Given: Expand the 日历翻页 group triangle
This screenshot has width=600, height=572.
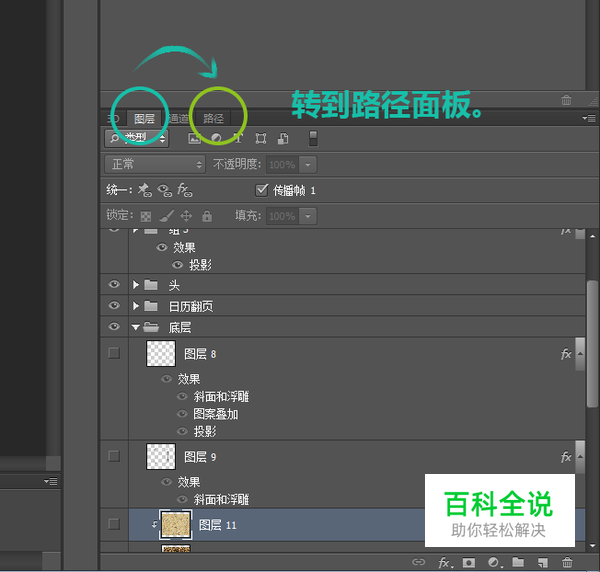Looking at the screenshot, I should [x=136, y=306].
